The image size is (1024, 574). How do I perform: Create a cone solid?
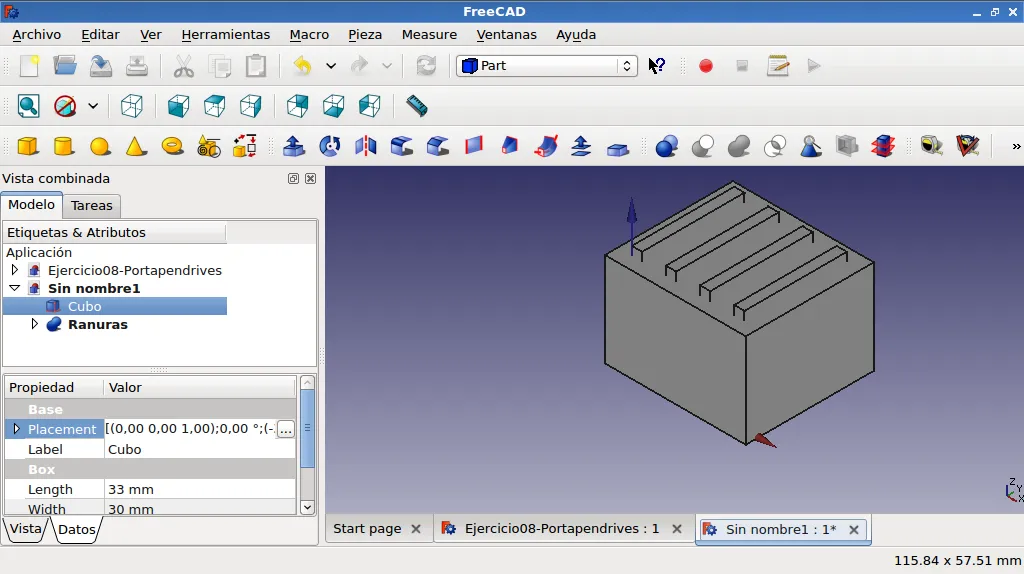[136, 146]
